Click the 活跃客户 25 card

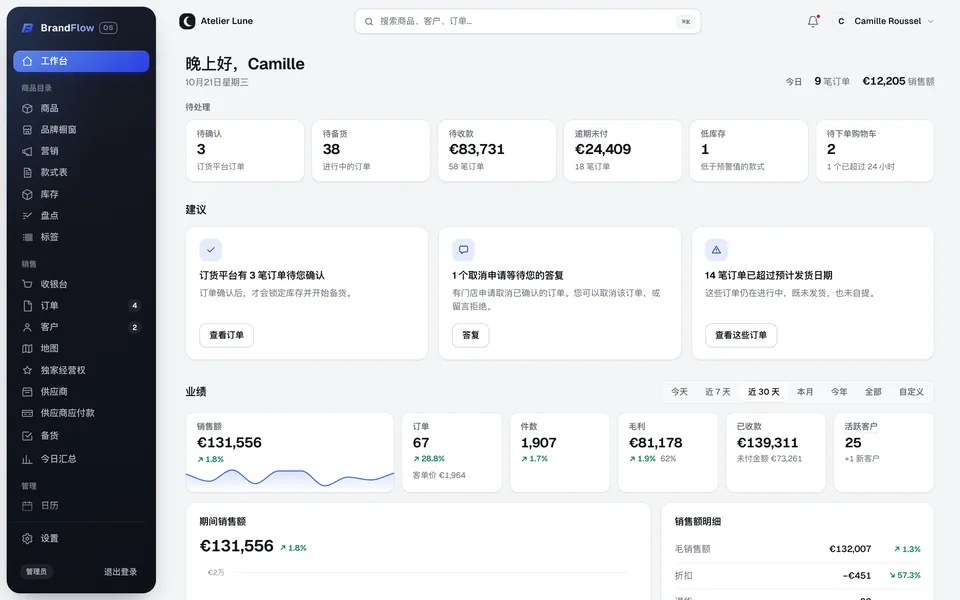point(884,452)
